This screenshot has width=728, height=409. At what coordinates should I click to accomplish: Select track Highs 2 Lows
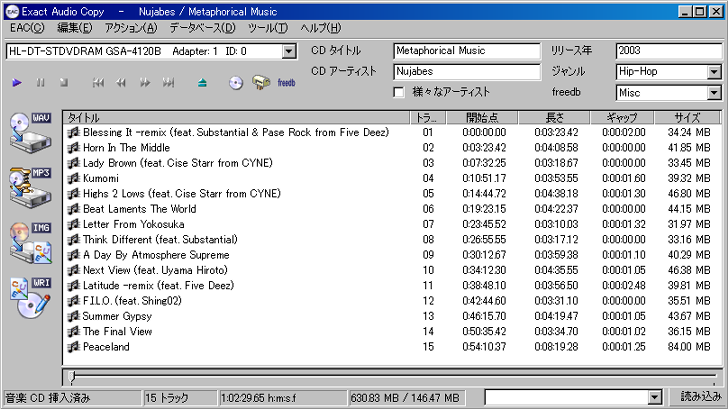pyautogui.click(x=182, y=194)
